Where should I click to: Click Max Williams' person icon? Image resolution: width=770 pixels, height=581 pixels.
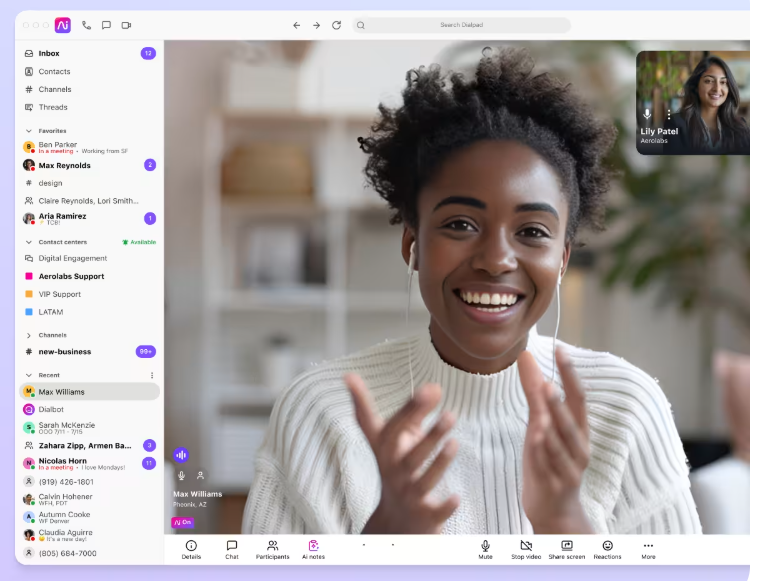coord(200,475)
